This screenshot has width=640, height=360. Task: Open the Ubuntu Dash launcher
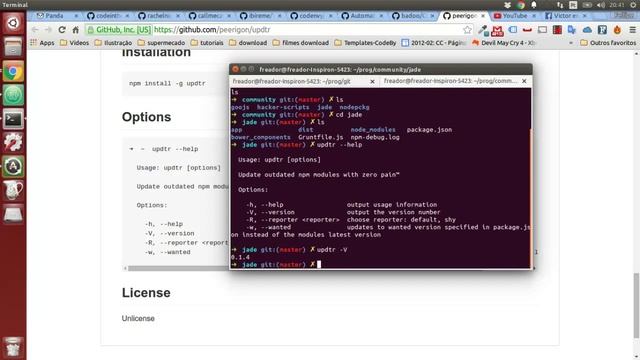point(13,23)
